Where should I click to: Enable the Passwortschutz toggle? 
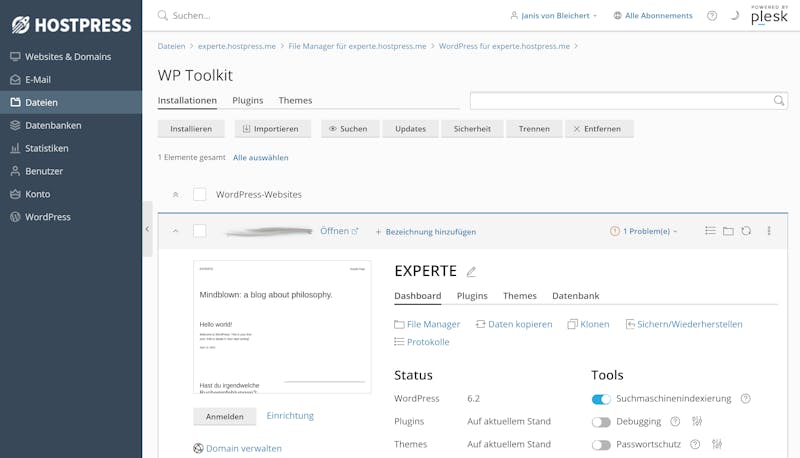[x=601, y=445]
